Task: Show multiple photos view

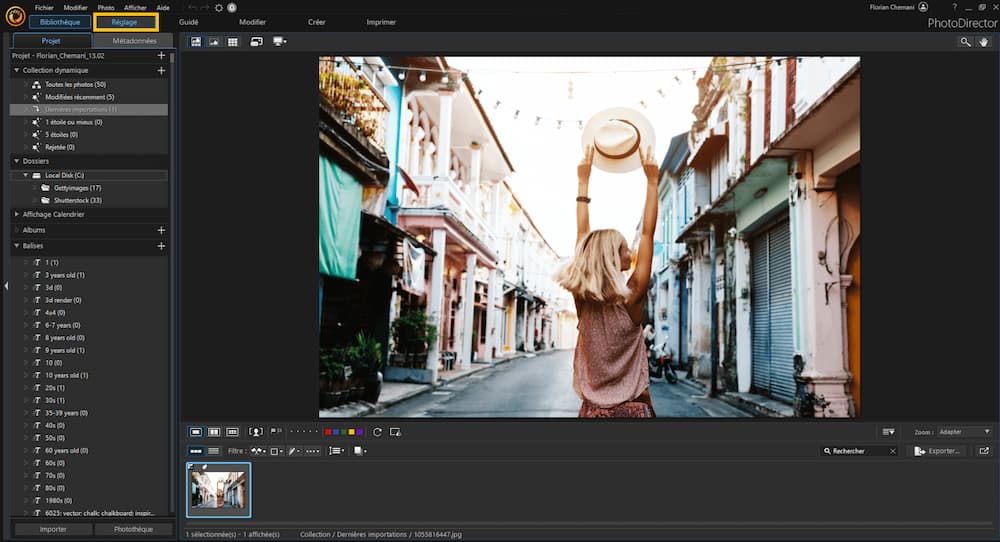Action: (x=232, y=432)
